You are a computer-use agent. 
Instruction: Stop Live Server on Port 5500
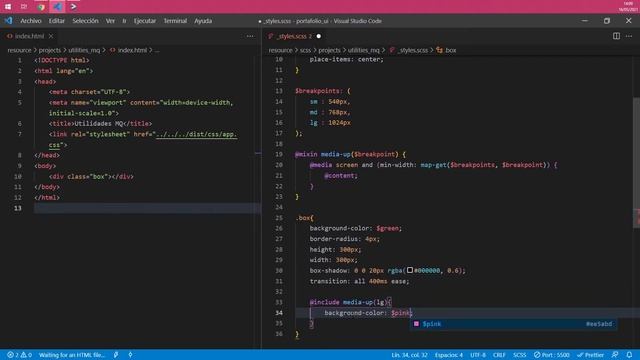coord(551,355)
